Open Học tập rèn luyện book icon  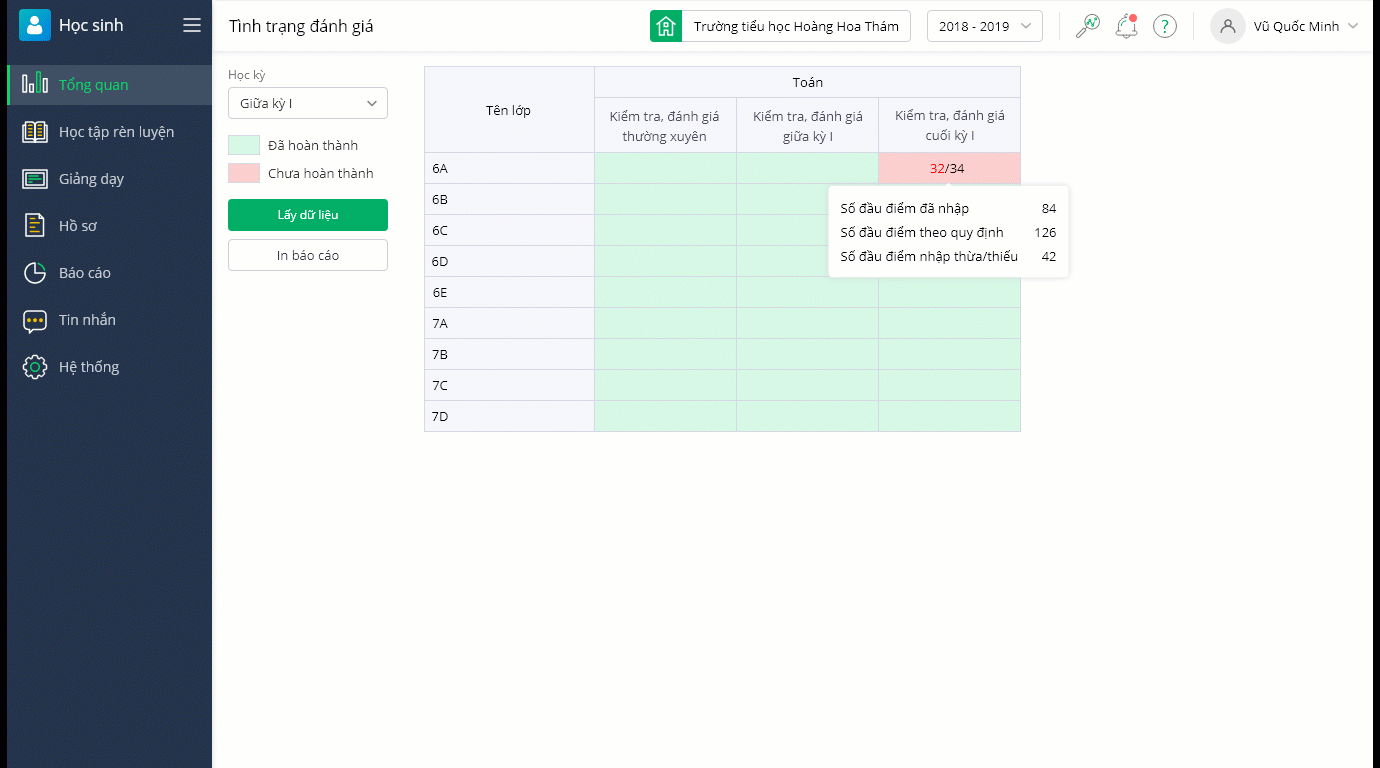[35, 131]
